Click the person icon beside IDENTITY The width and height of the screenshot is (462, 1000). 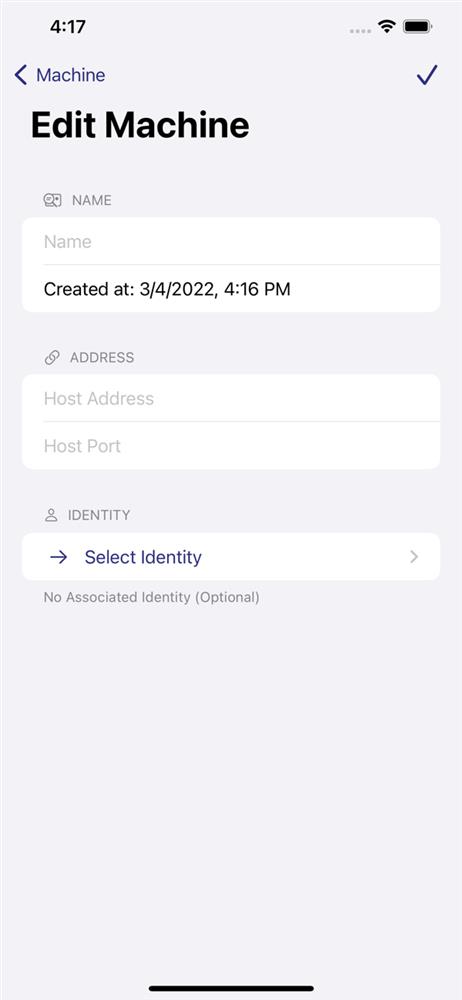pos(51,515)
